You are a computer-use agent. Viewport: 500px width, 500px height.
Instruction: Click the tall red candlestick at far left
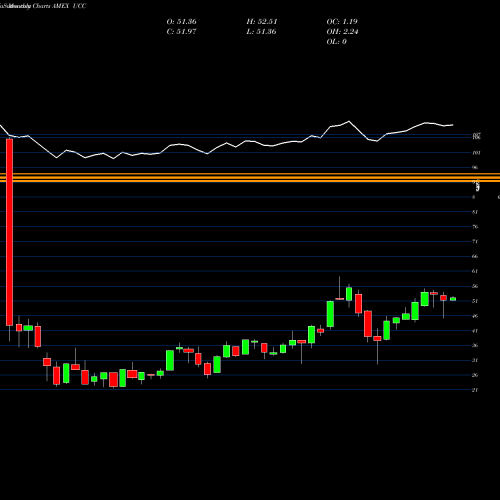[x=9, y=232]
